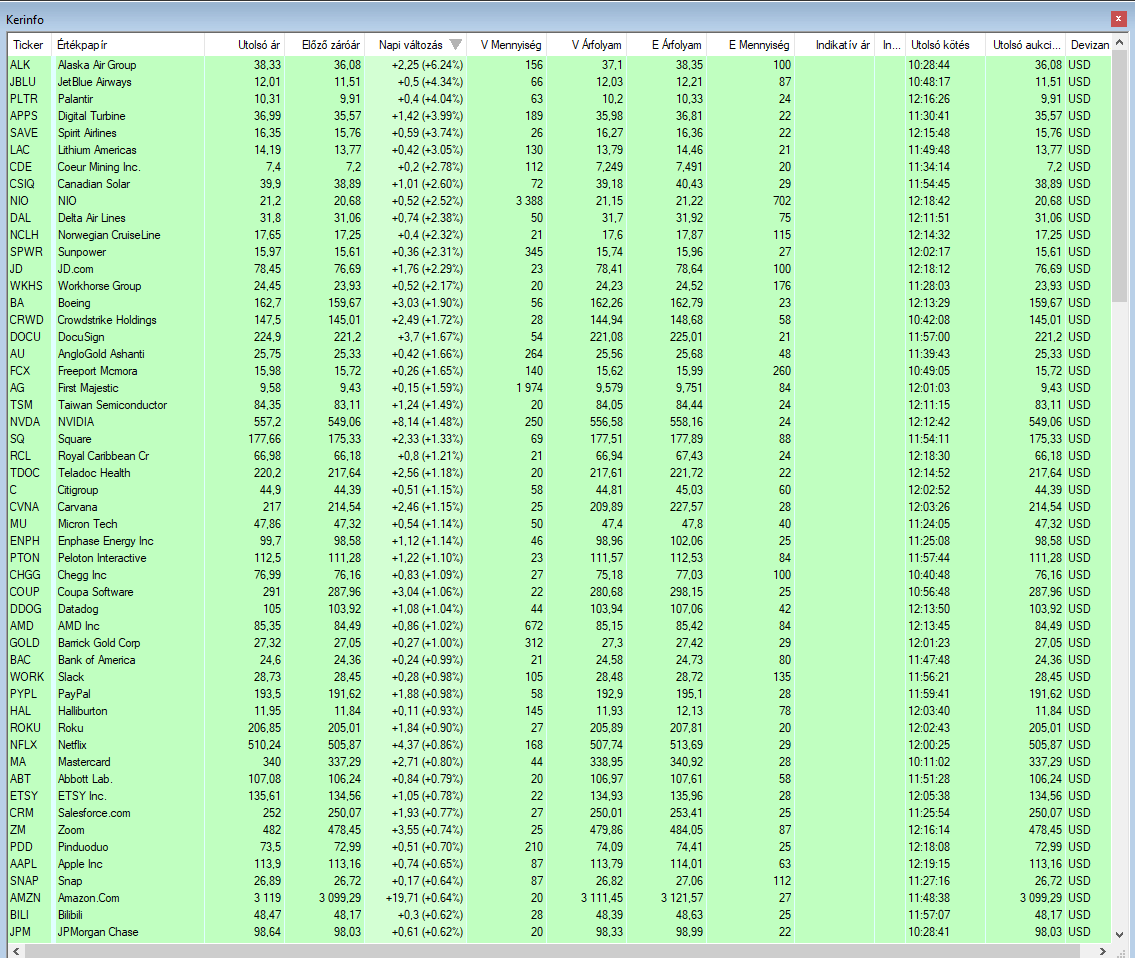Click the vertical scrollbar down arrow
The image size is (1135, 958).
[x=1119, y=934]
